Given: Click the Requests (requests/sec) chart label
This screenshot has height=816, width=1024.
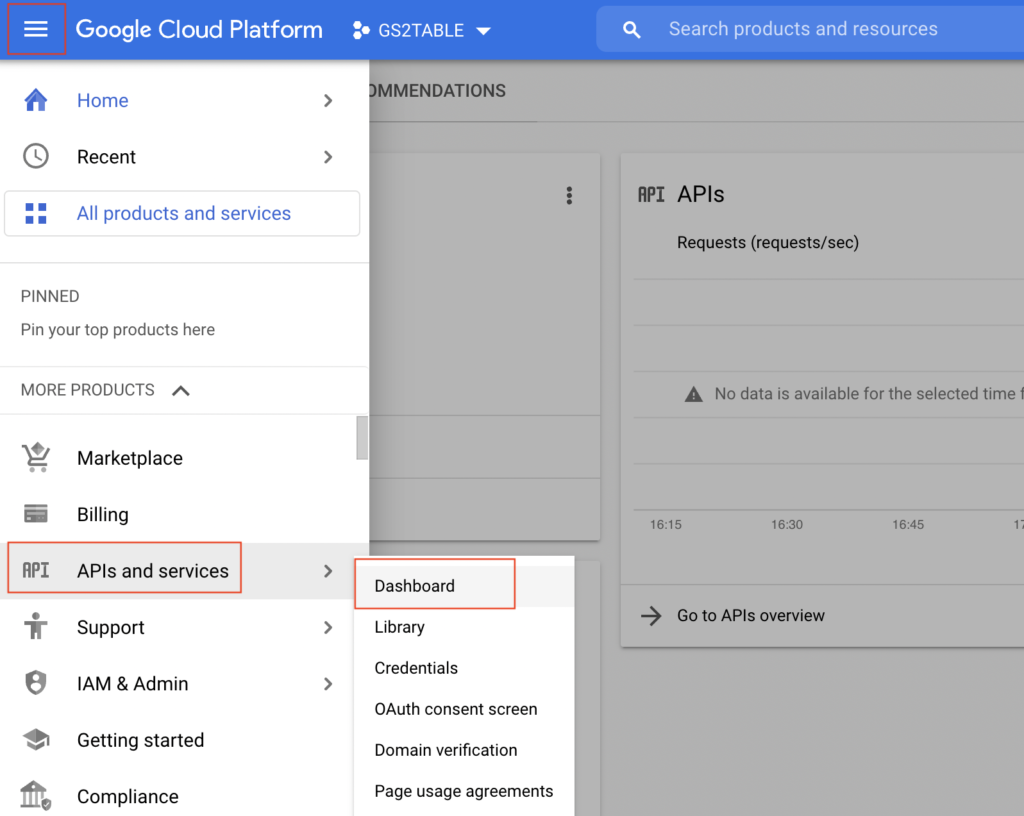Looking at the screenshot, I should coord(767,242).
